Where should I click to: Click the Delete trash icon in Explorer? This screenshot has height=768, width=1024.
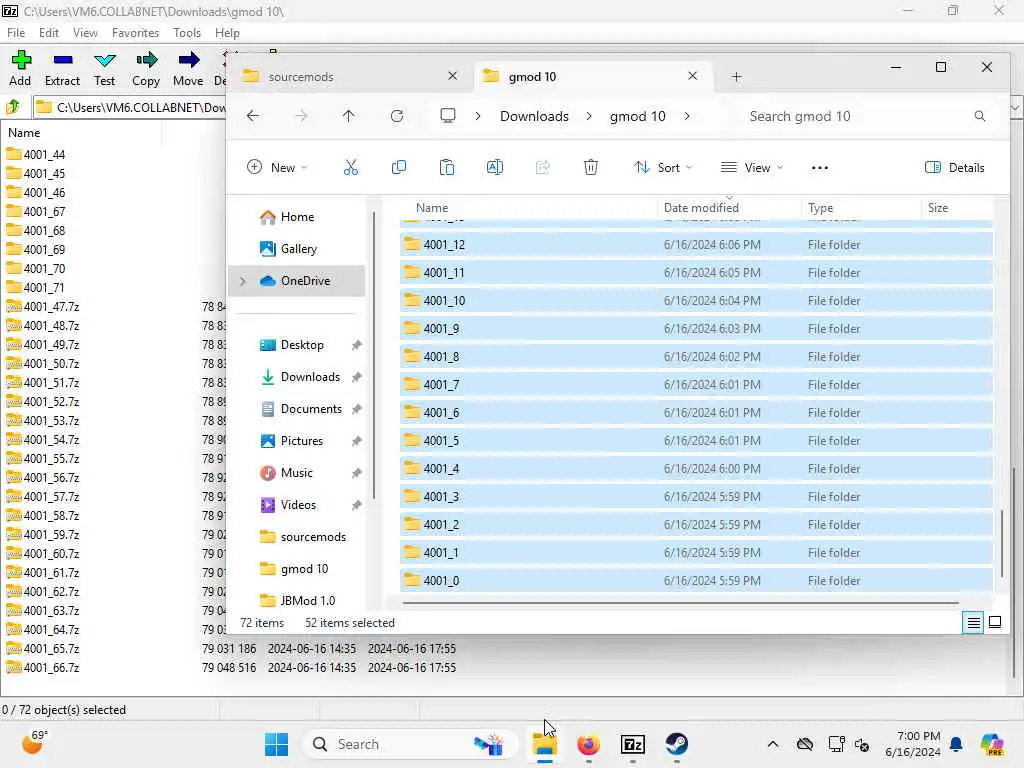click(x=590, y=168)
